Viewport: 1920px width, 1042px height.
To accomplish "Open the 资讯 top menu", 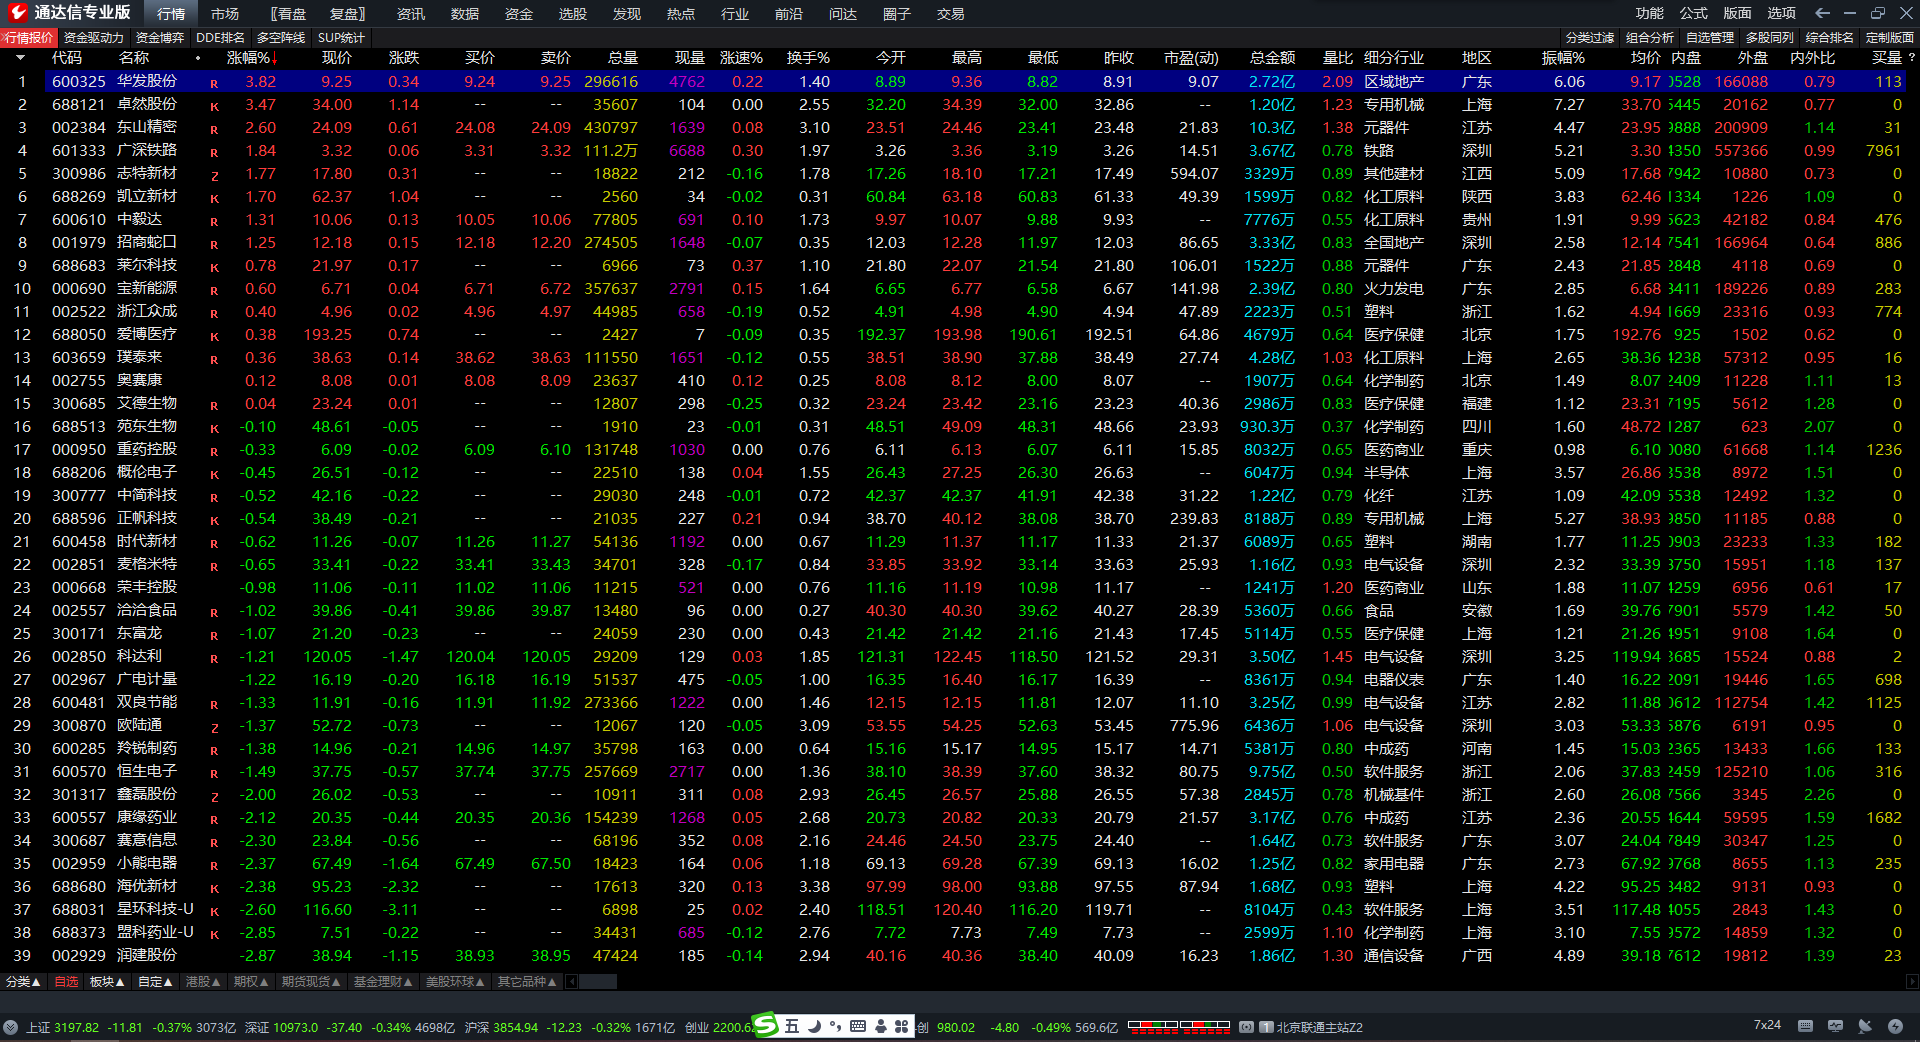I will pyautogui.click(x=411, y=14).
